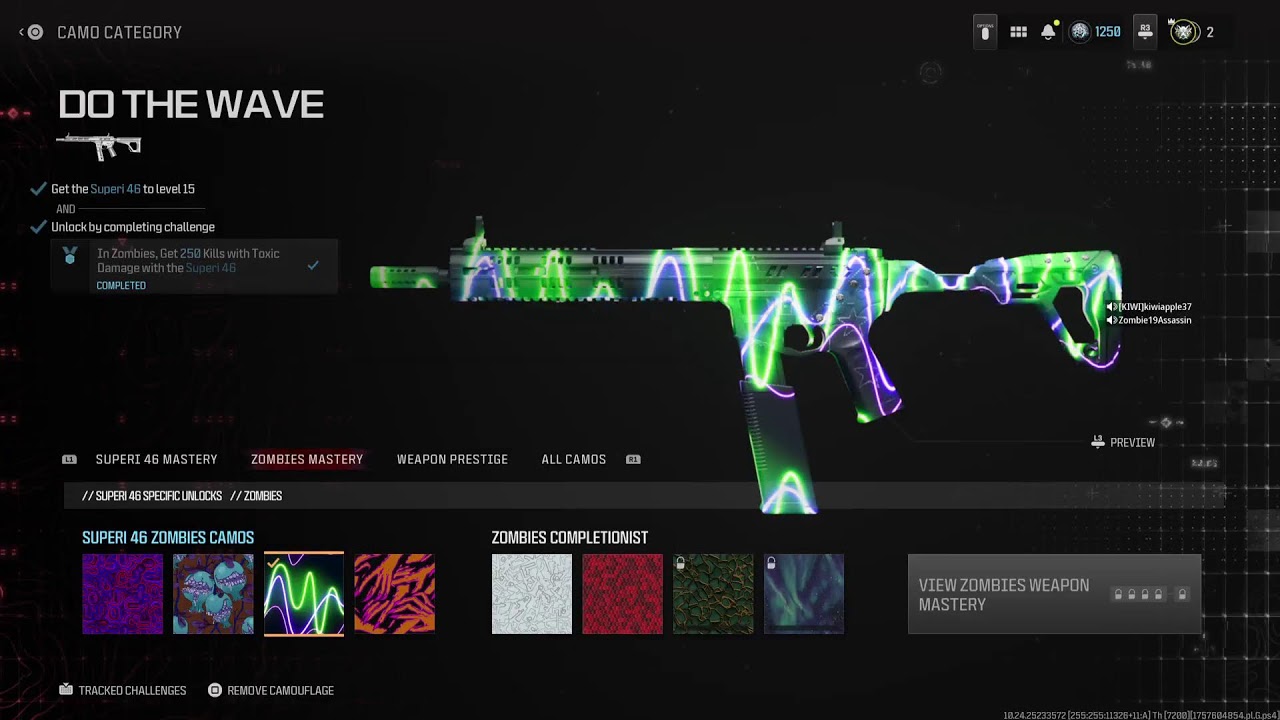The height and width of the screenshot is (720, 1280).
Task: Click the "COMPLETED" challenge status
Action: tap(121, 286)
